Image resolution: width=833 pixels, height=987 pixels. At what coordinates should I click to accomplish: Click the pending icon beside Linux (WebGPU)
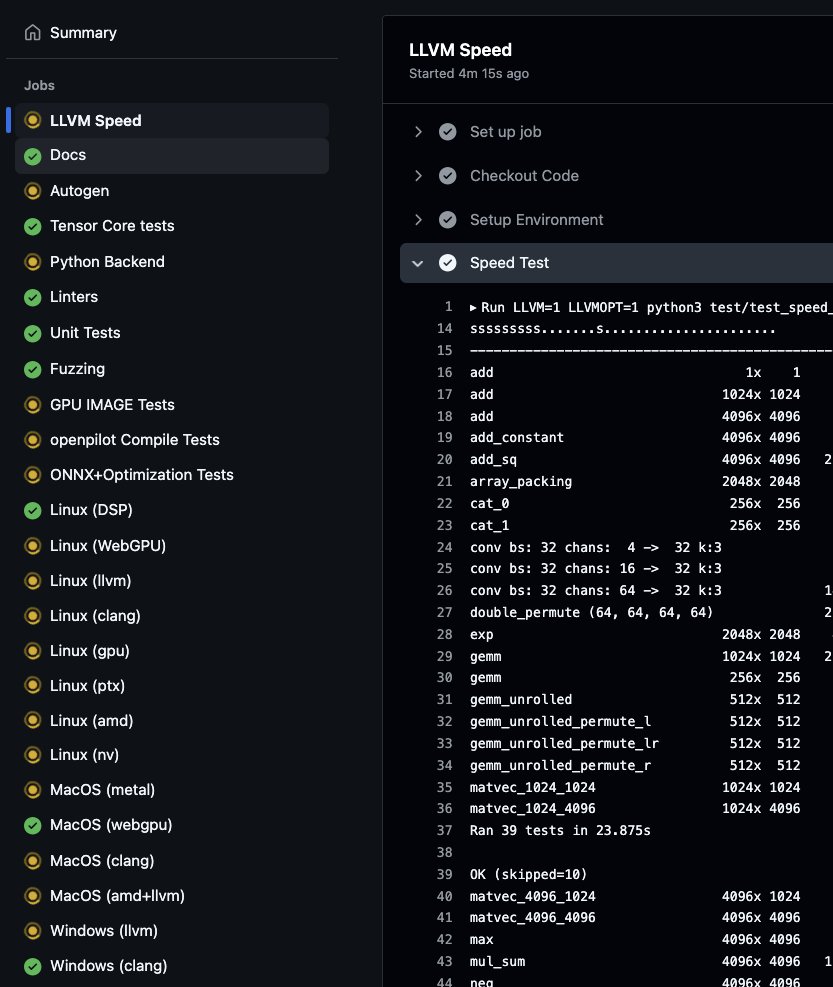click(x=33, y=546)
